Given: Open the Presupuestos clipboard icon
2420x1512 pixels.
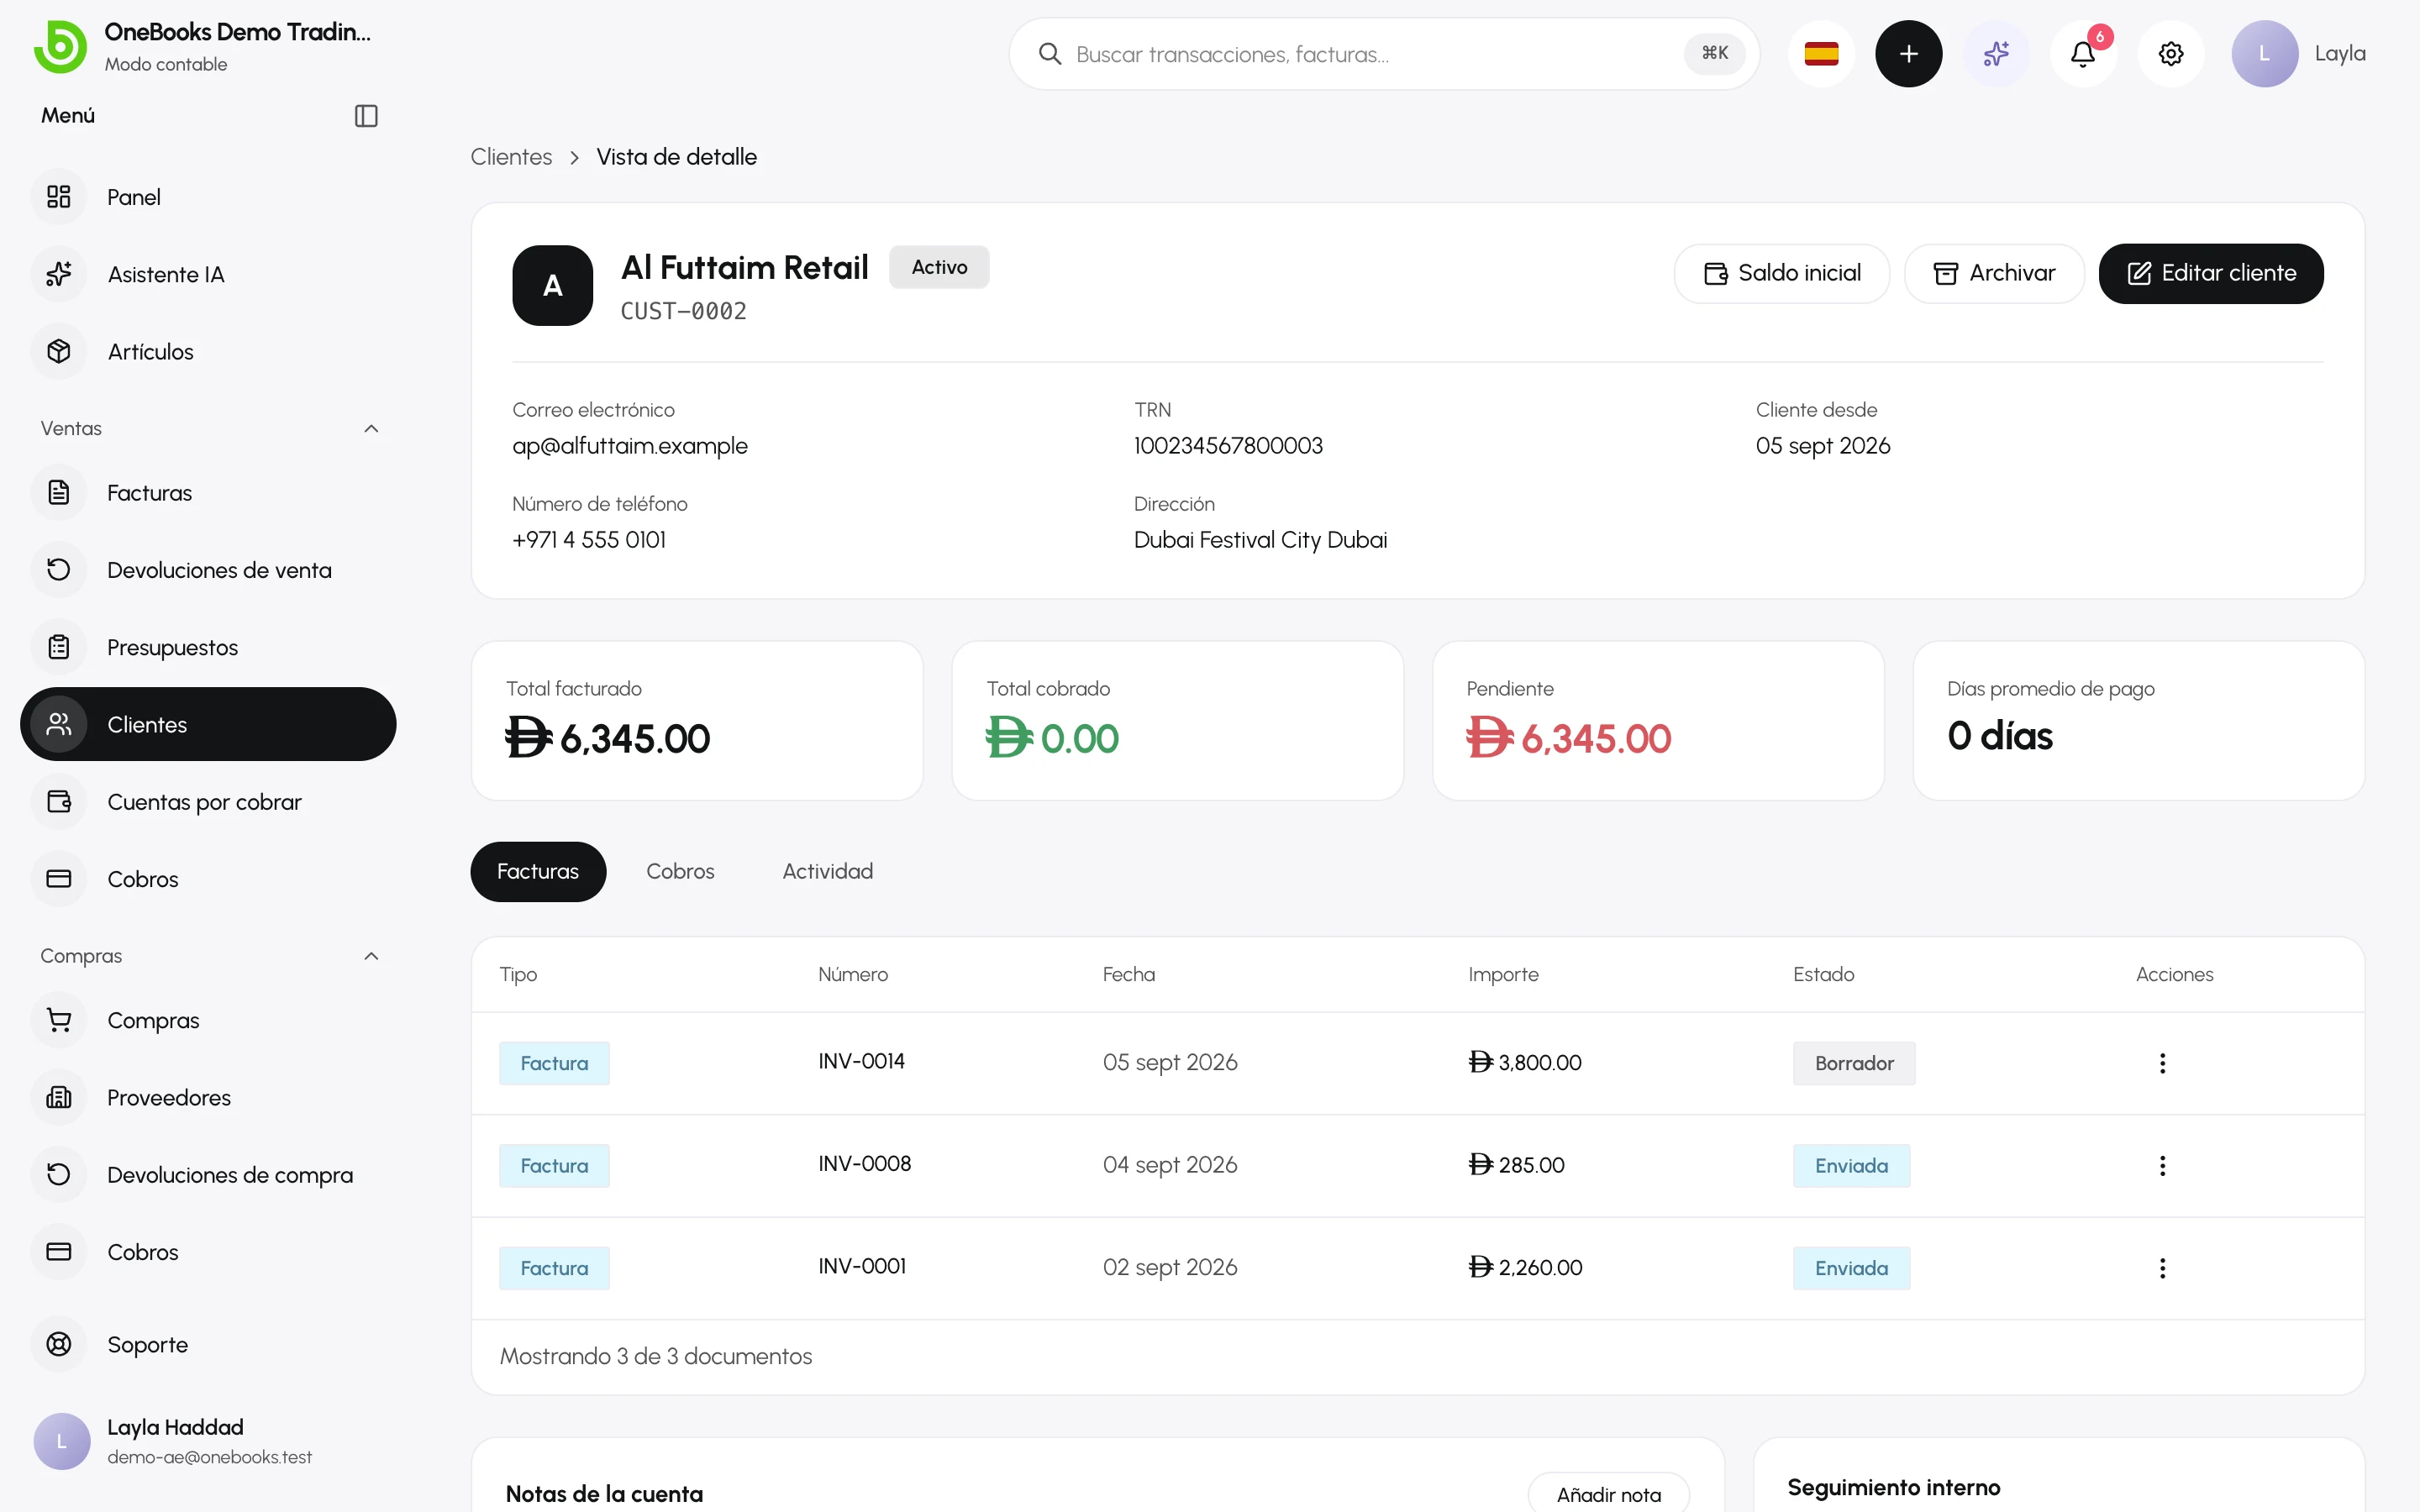Looking at the screenshot, I should (x=59, y=647).
